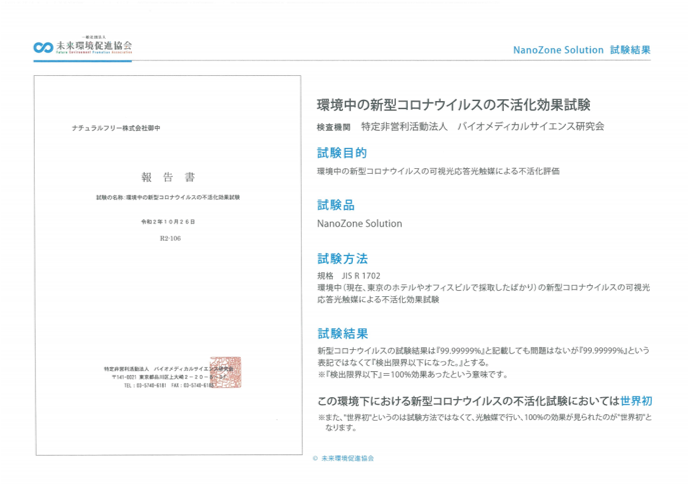
Task: Click the date 令和2年10月26日
Action: (168, 222)
